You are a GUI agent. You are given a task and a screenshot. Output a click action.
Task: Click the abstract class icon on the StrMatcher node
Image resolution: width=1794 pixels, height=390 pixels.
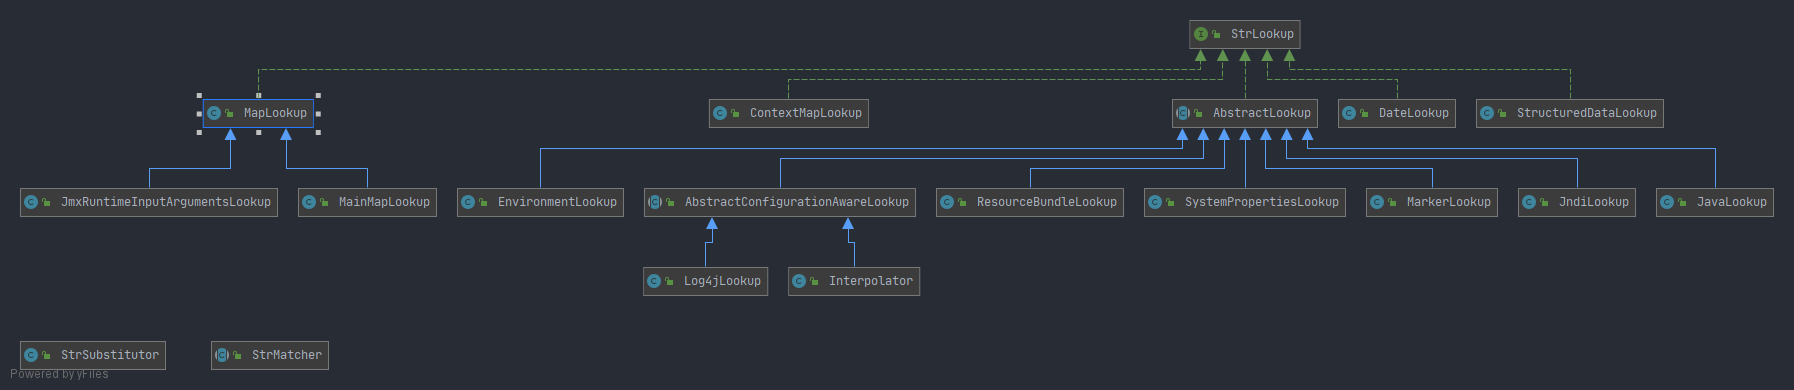pyautogui.click(x=222, y=355)
